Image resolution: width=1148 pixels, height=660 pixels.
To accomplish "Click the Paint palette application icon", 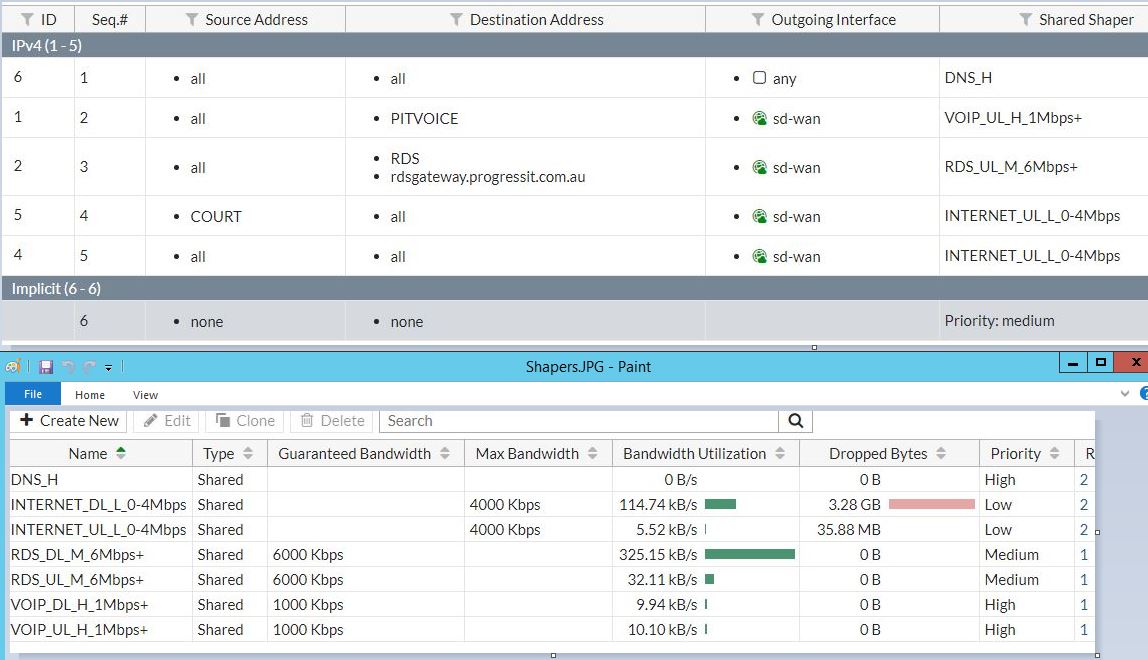I will click(13, 367).
